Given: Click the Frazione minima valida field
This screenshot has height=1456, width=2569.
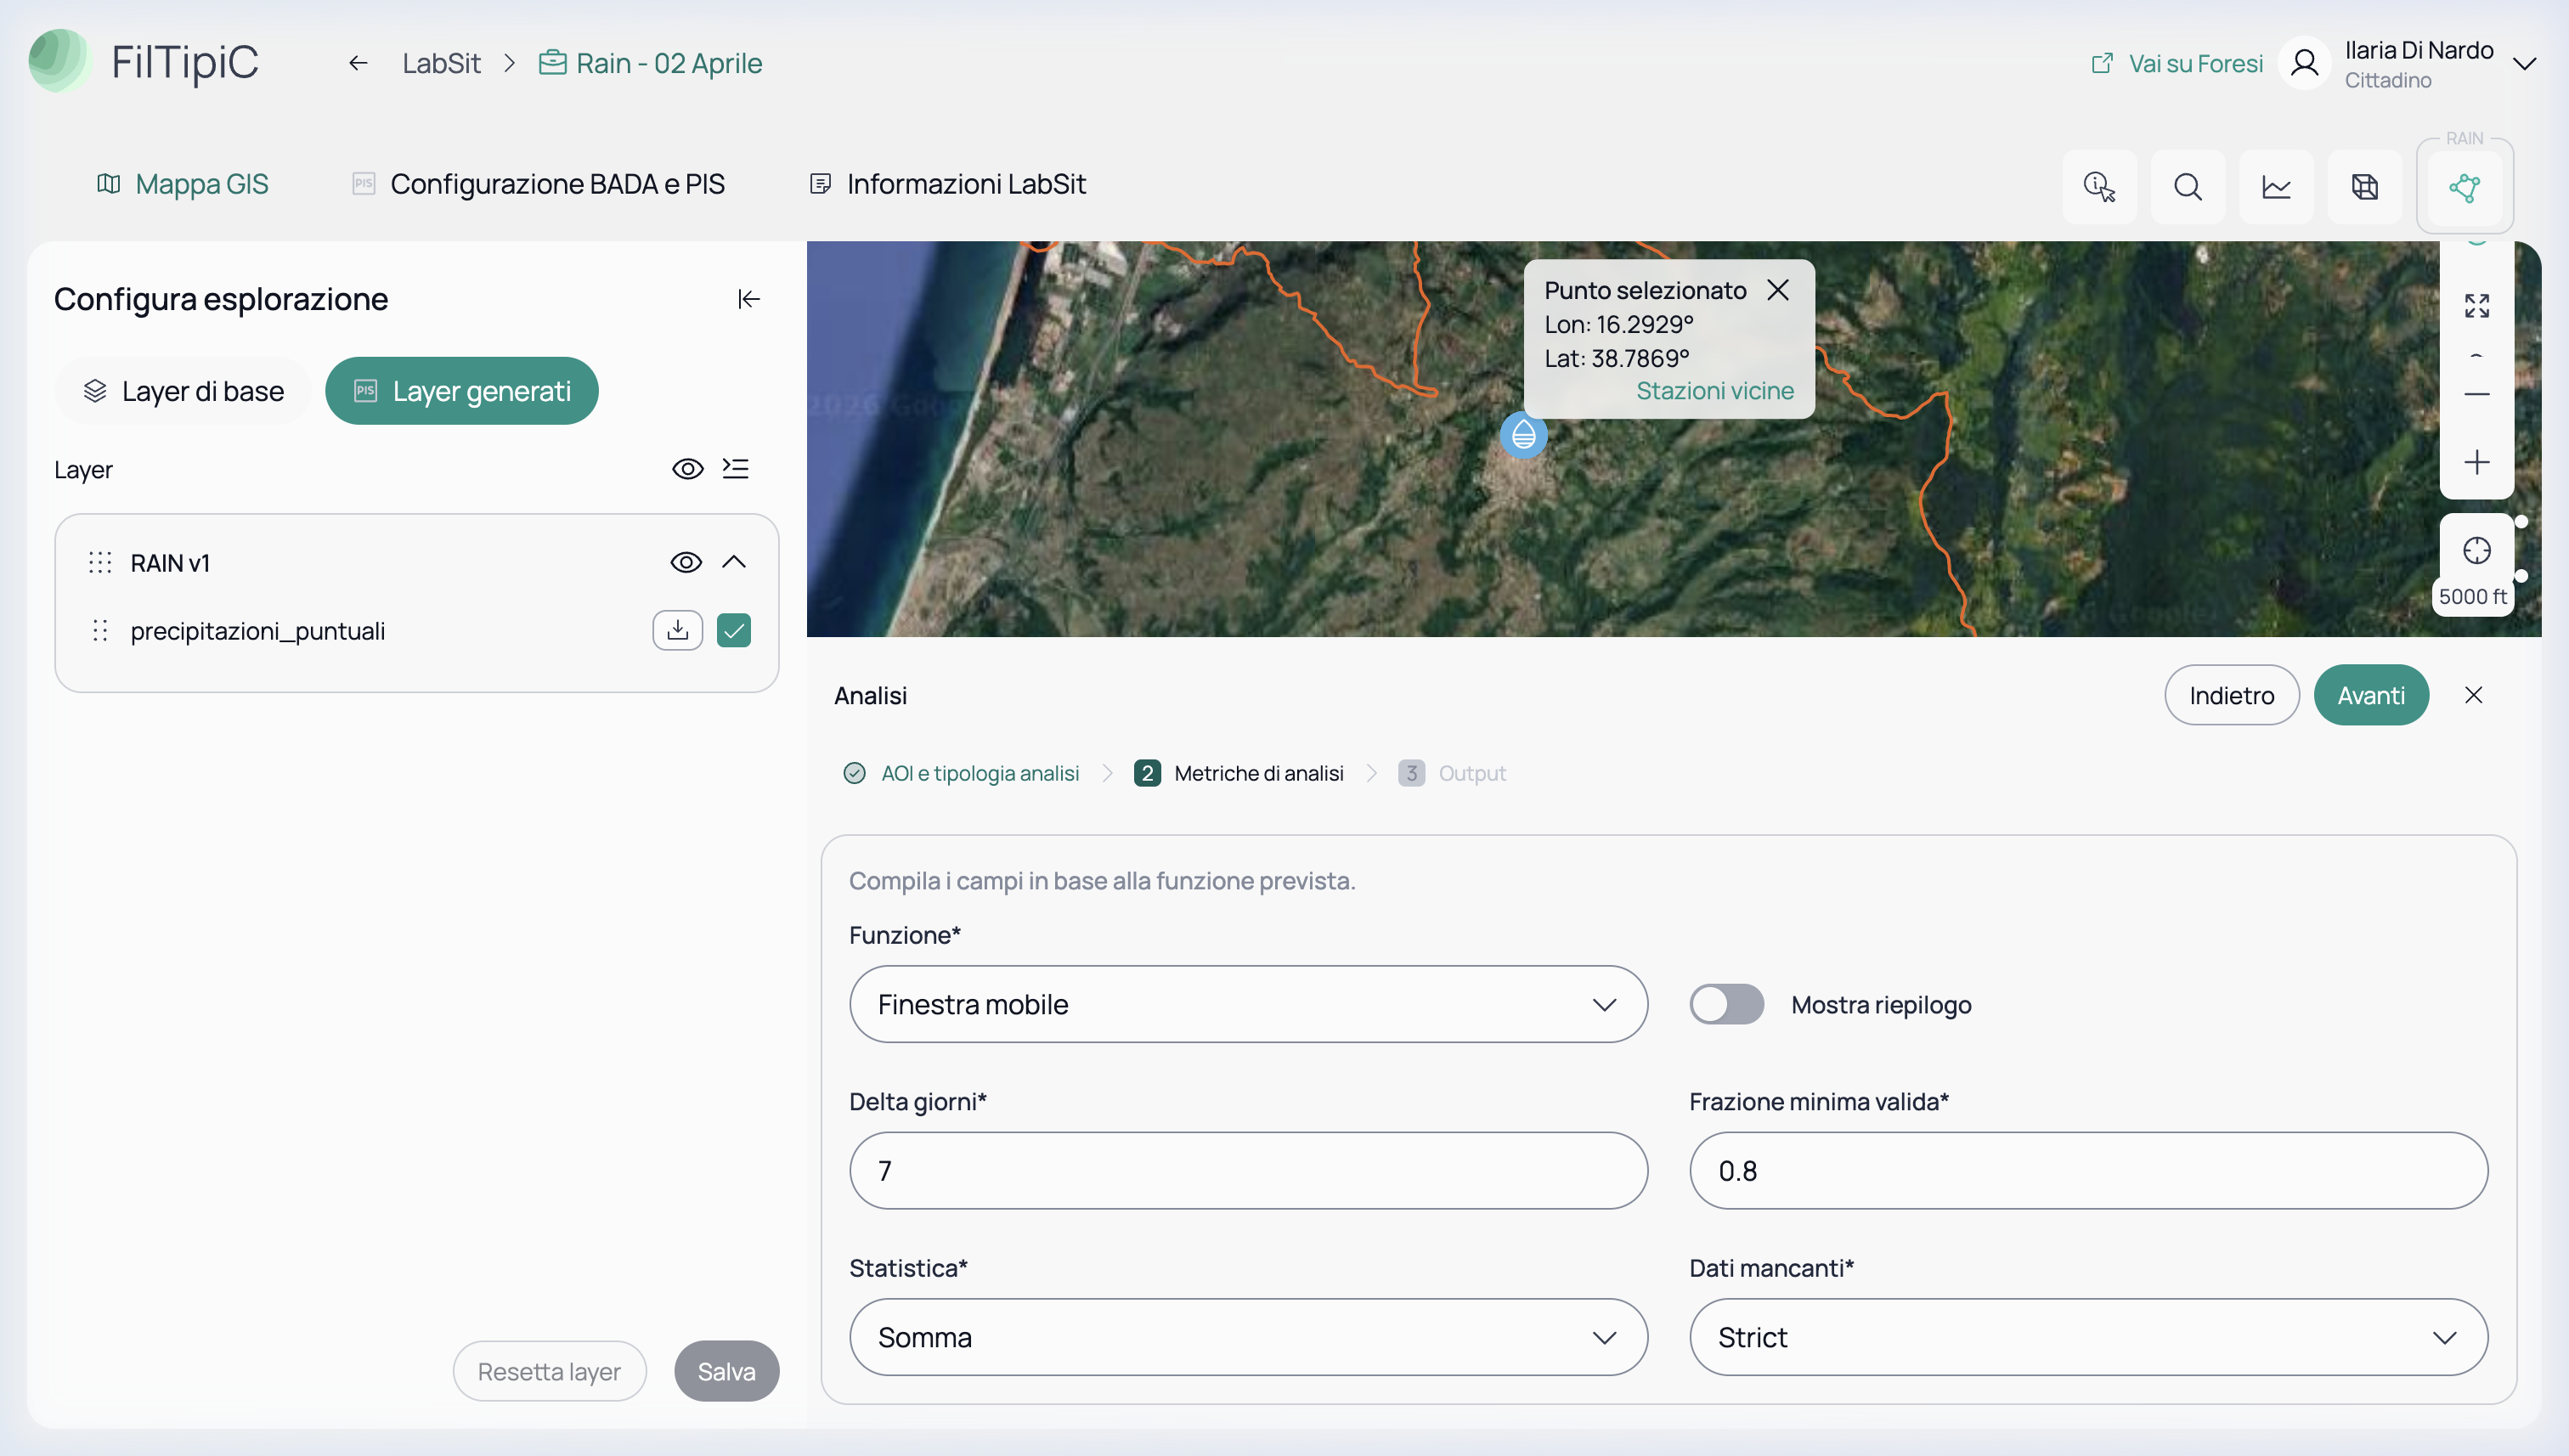Looking at the screenshot, I should pos(2088,1171).
